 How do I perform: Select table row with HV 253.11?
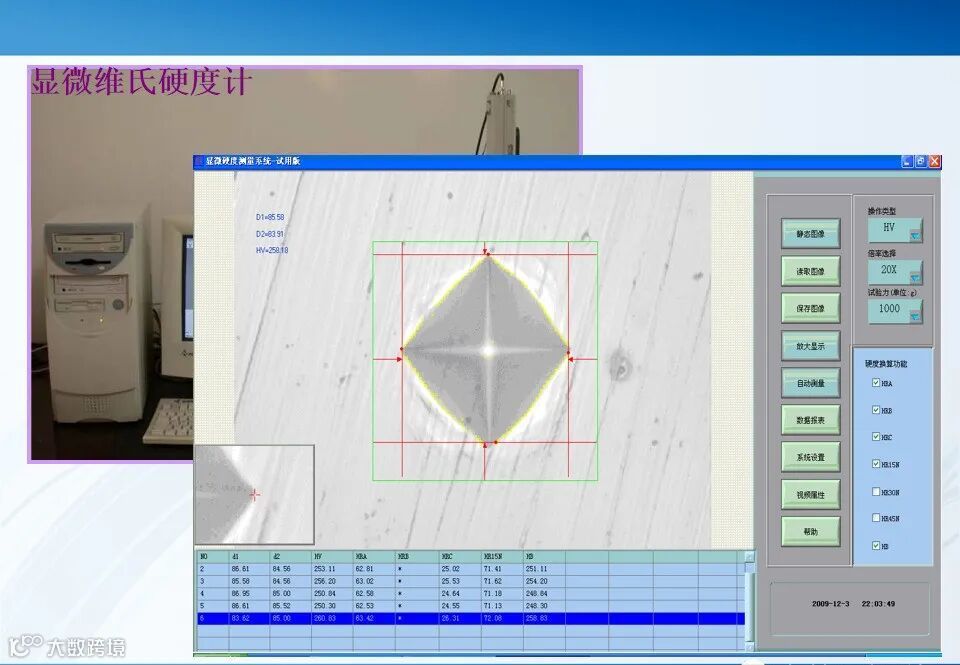point(471,569)
